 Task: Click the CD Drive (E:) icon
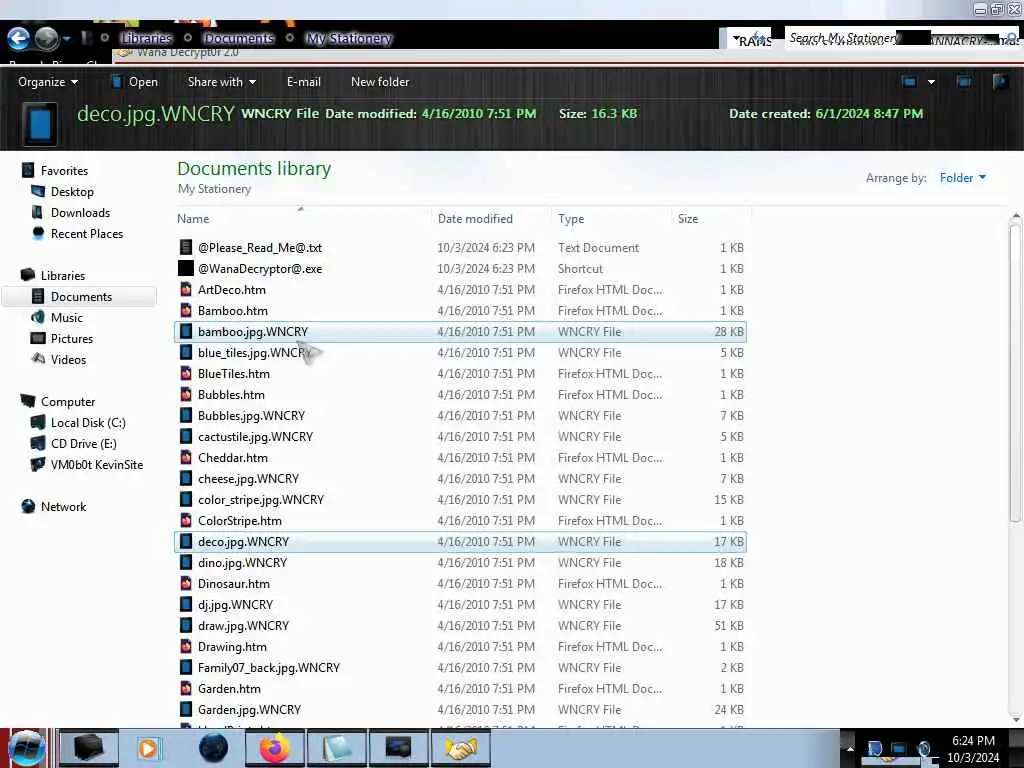(38, 443)
